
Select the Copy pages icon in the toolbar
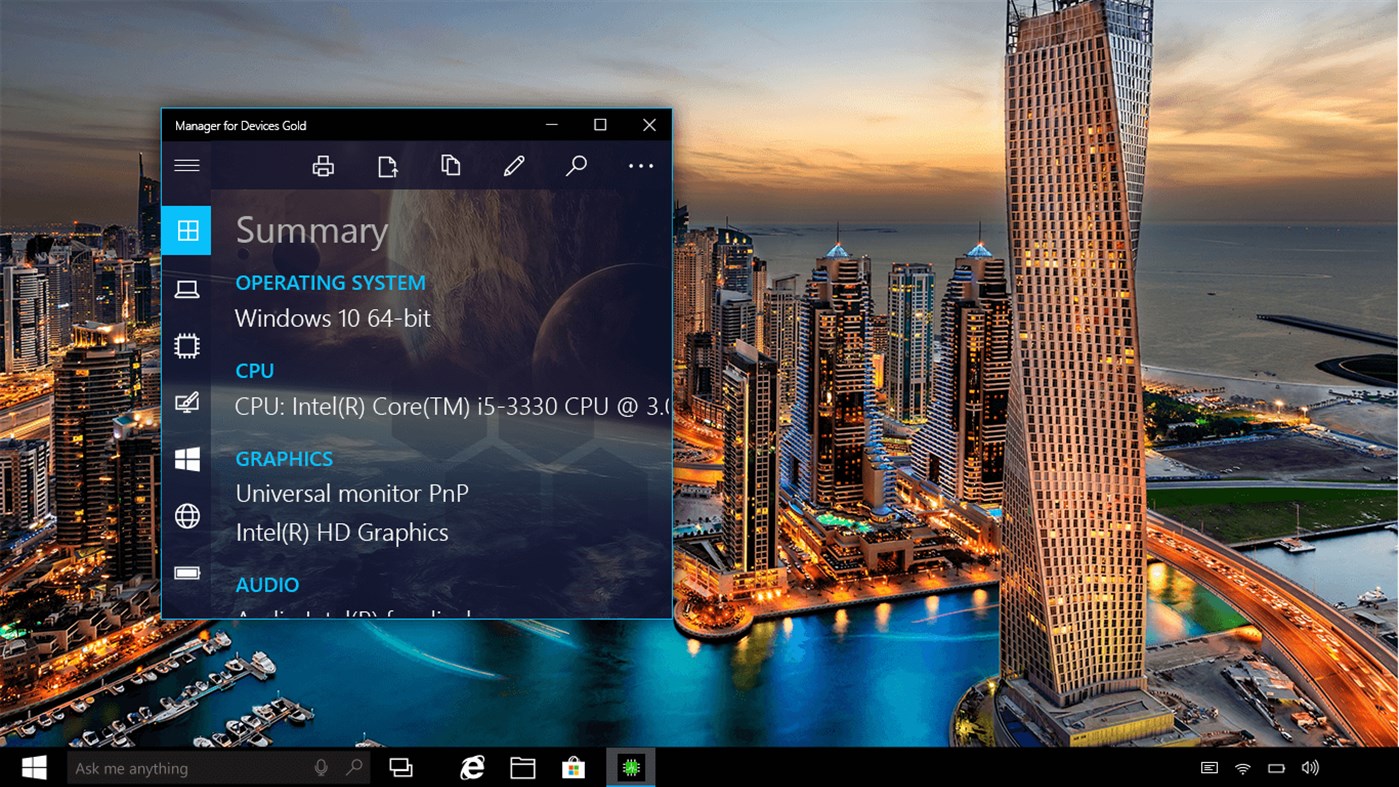point(450,165)
